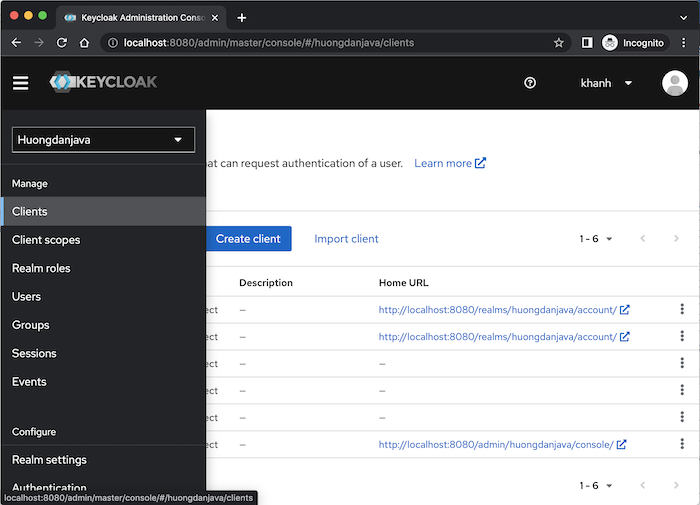This screenshot has width=700, height=505.
Task: Click the Manage section heading
Action: [29, 184]
